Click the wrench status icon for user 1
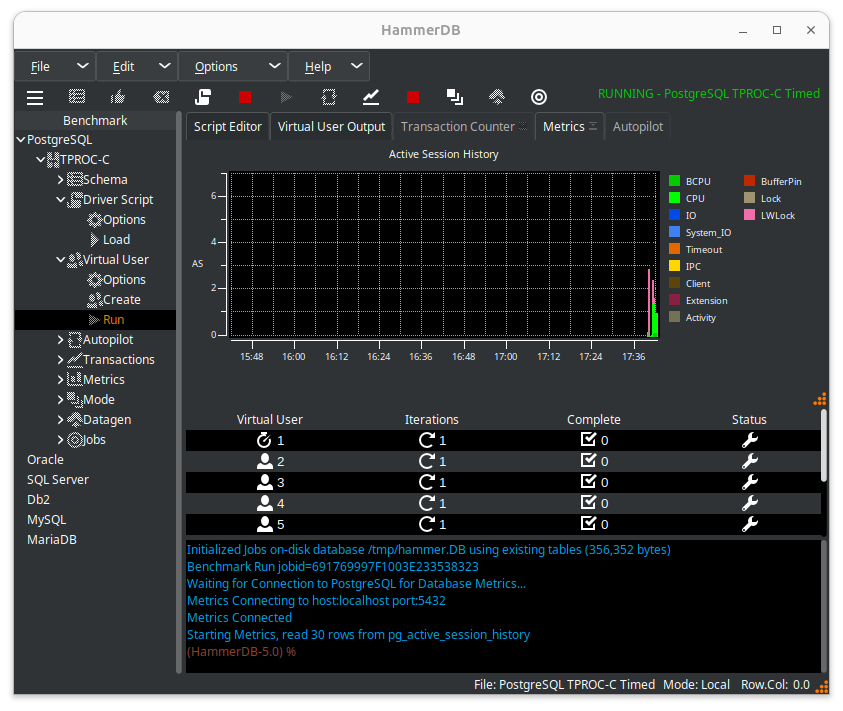843x711 pixels. [x=749, y=440]
